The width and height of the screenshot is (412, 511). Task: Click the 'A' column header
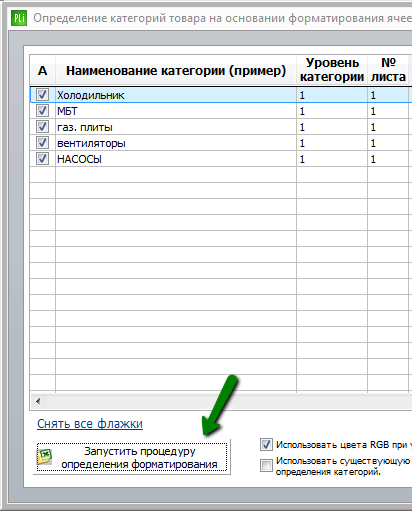pos(42,70)
